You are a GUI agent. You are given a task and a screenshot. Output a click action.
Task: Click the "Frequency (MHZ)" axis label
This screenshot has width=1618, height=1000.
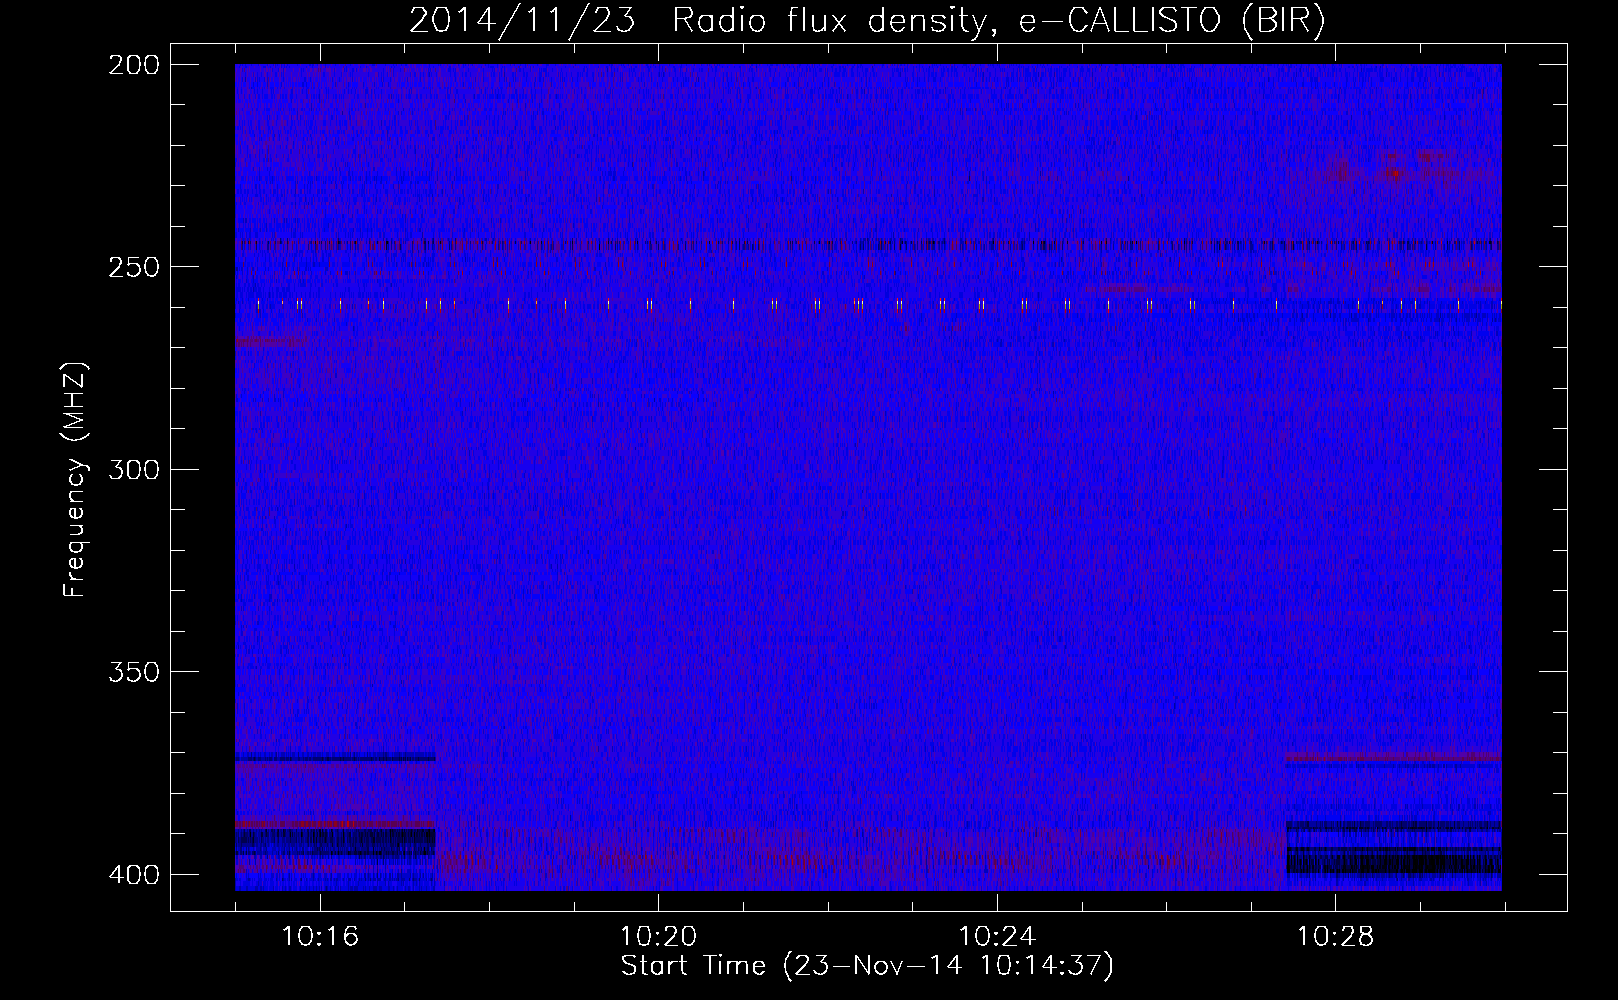tap(75, 479)
